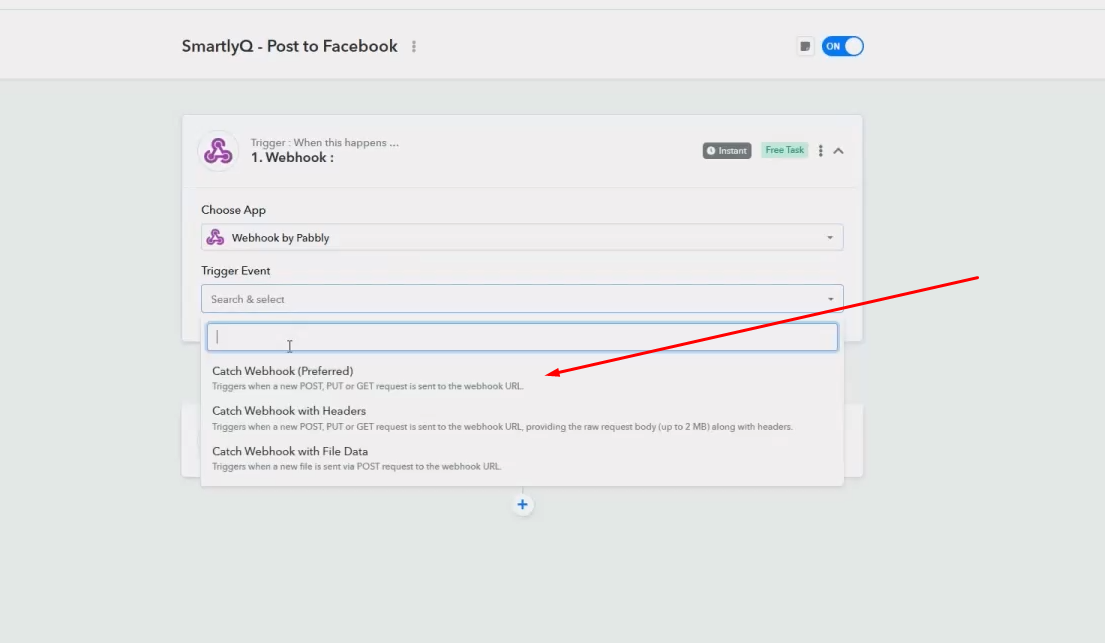The image size is (1105, 643).
Task: Click the Instant badge
Action: tap(727, 151)
